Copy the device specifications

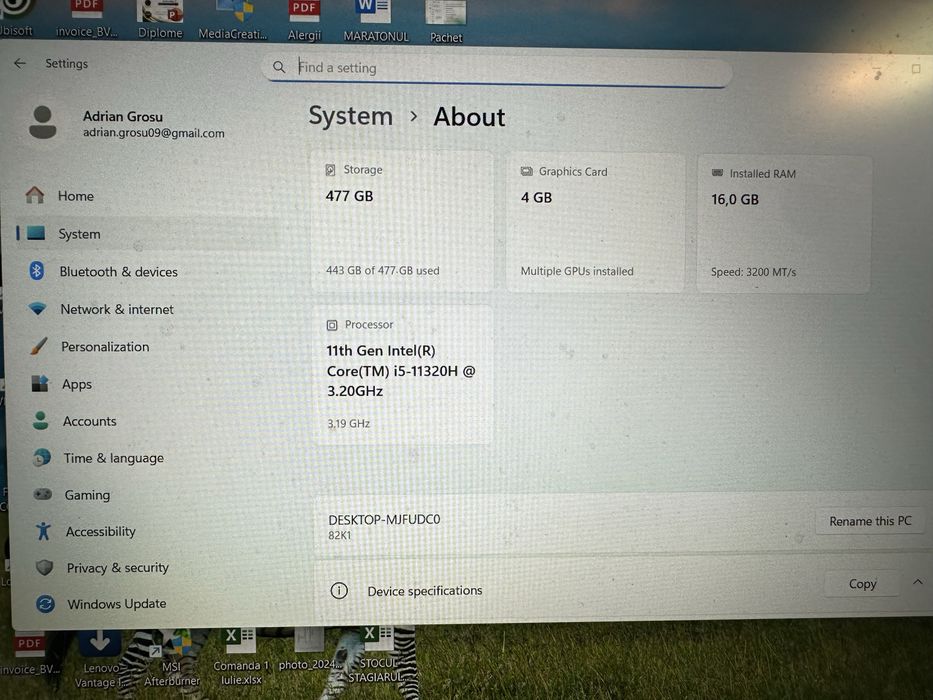[x=862, y=584]
